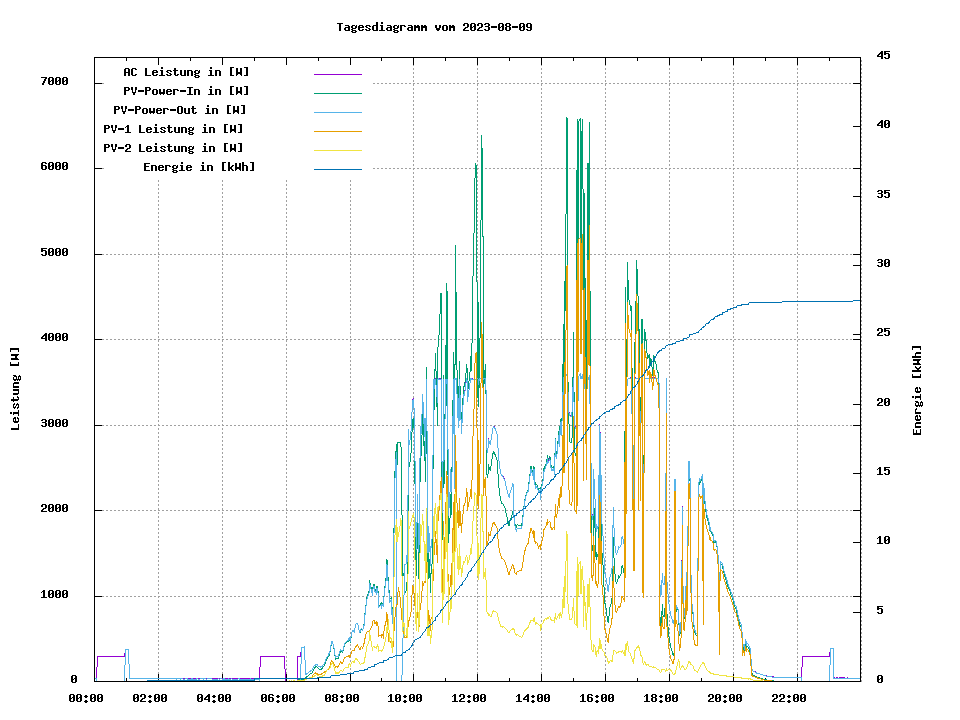The width and height of the screenshot is (960, 720).
Task: Select the AC Leistung in [W] legend label
Action: (x=186, y=72)
